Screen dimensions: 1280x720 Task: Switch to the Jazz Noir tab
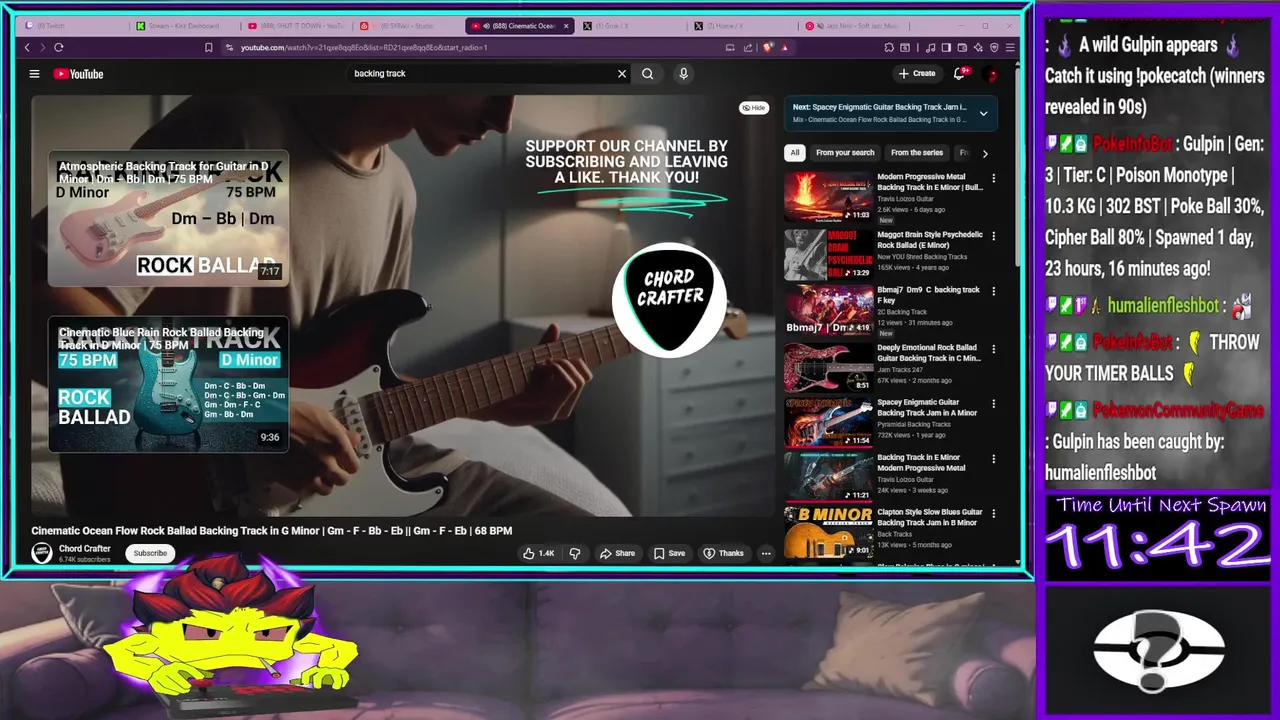[x=857, y=26]
